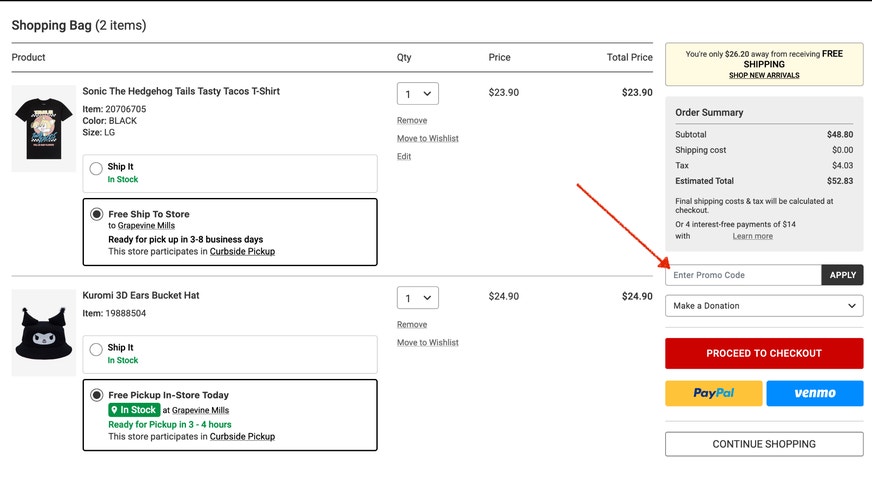Click the Enter Promo Code field

pos(744,275)
